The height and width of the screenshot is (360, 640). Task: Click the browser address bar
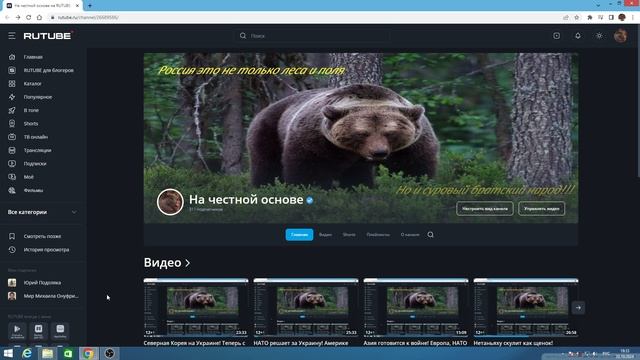pyautogui.click(x=304, y=18)
